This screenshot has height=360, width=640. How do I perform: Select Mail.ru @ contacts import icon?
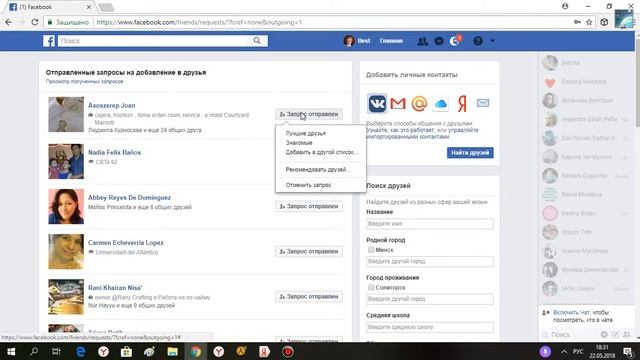(419, 103)
